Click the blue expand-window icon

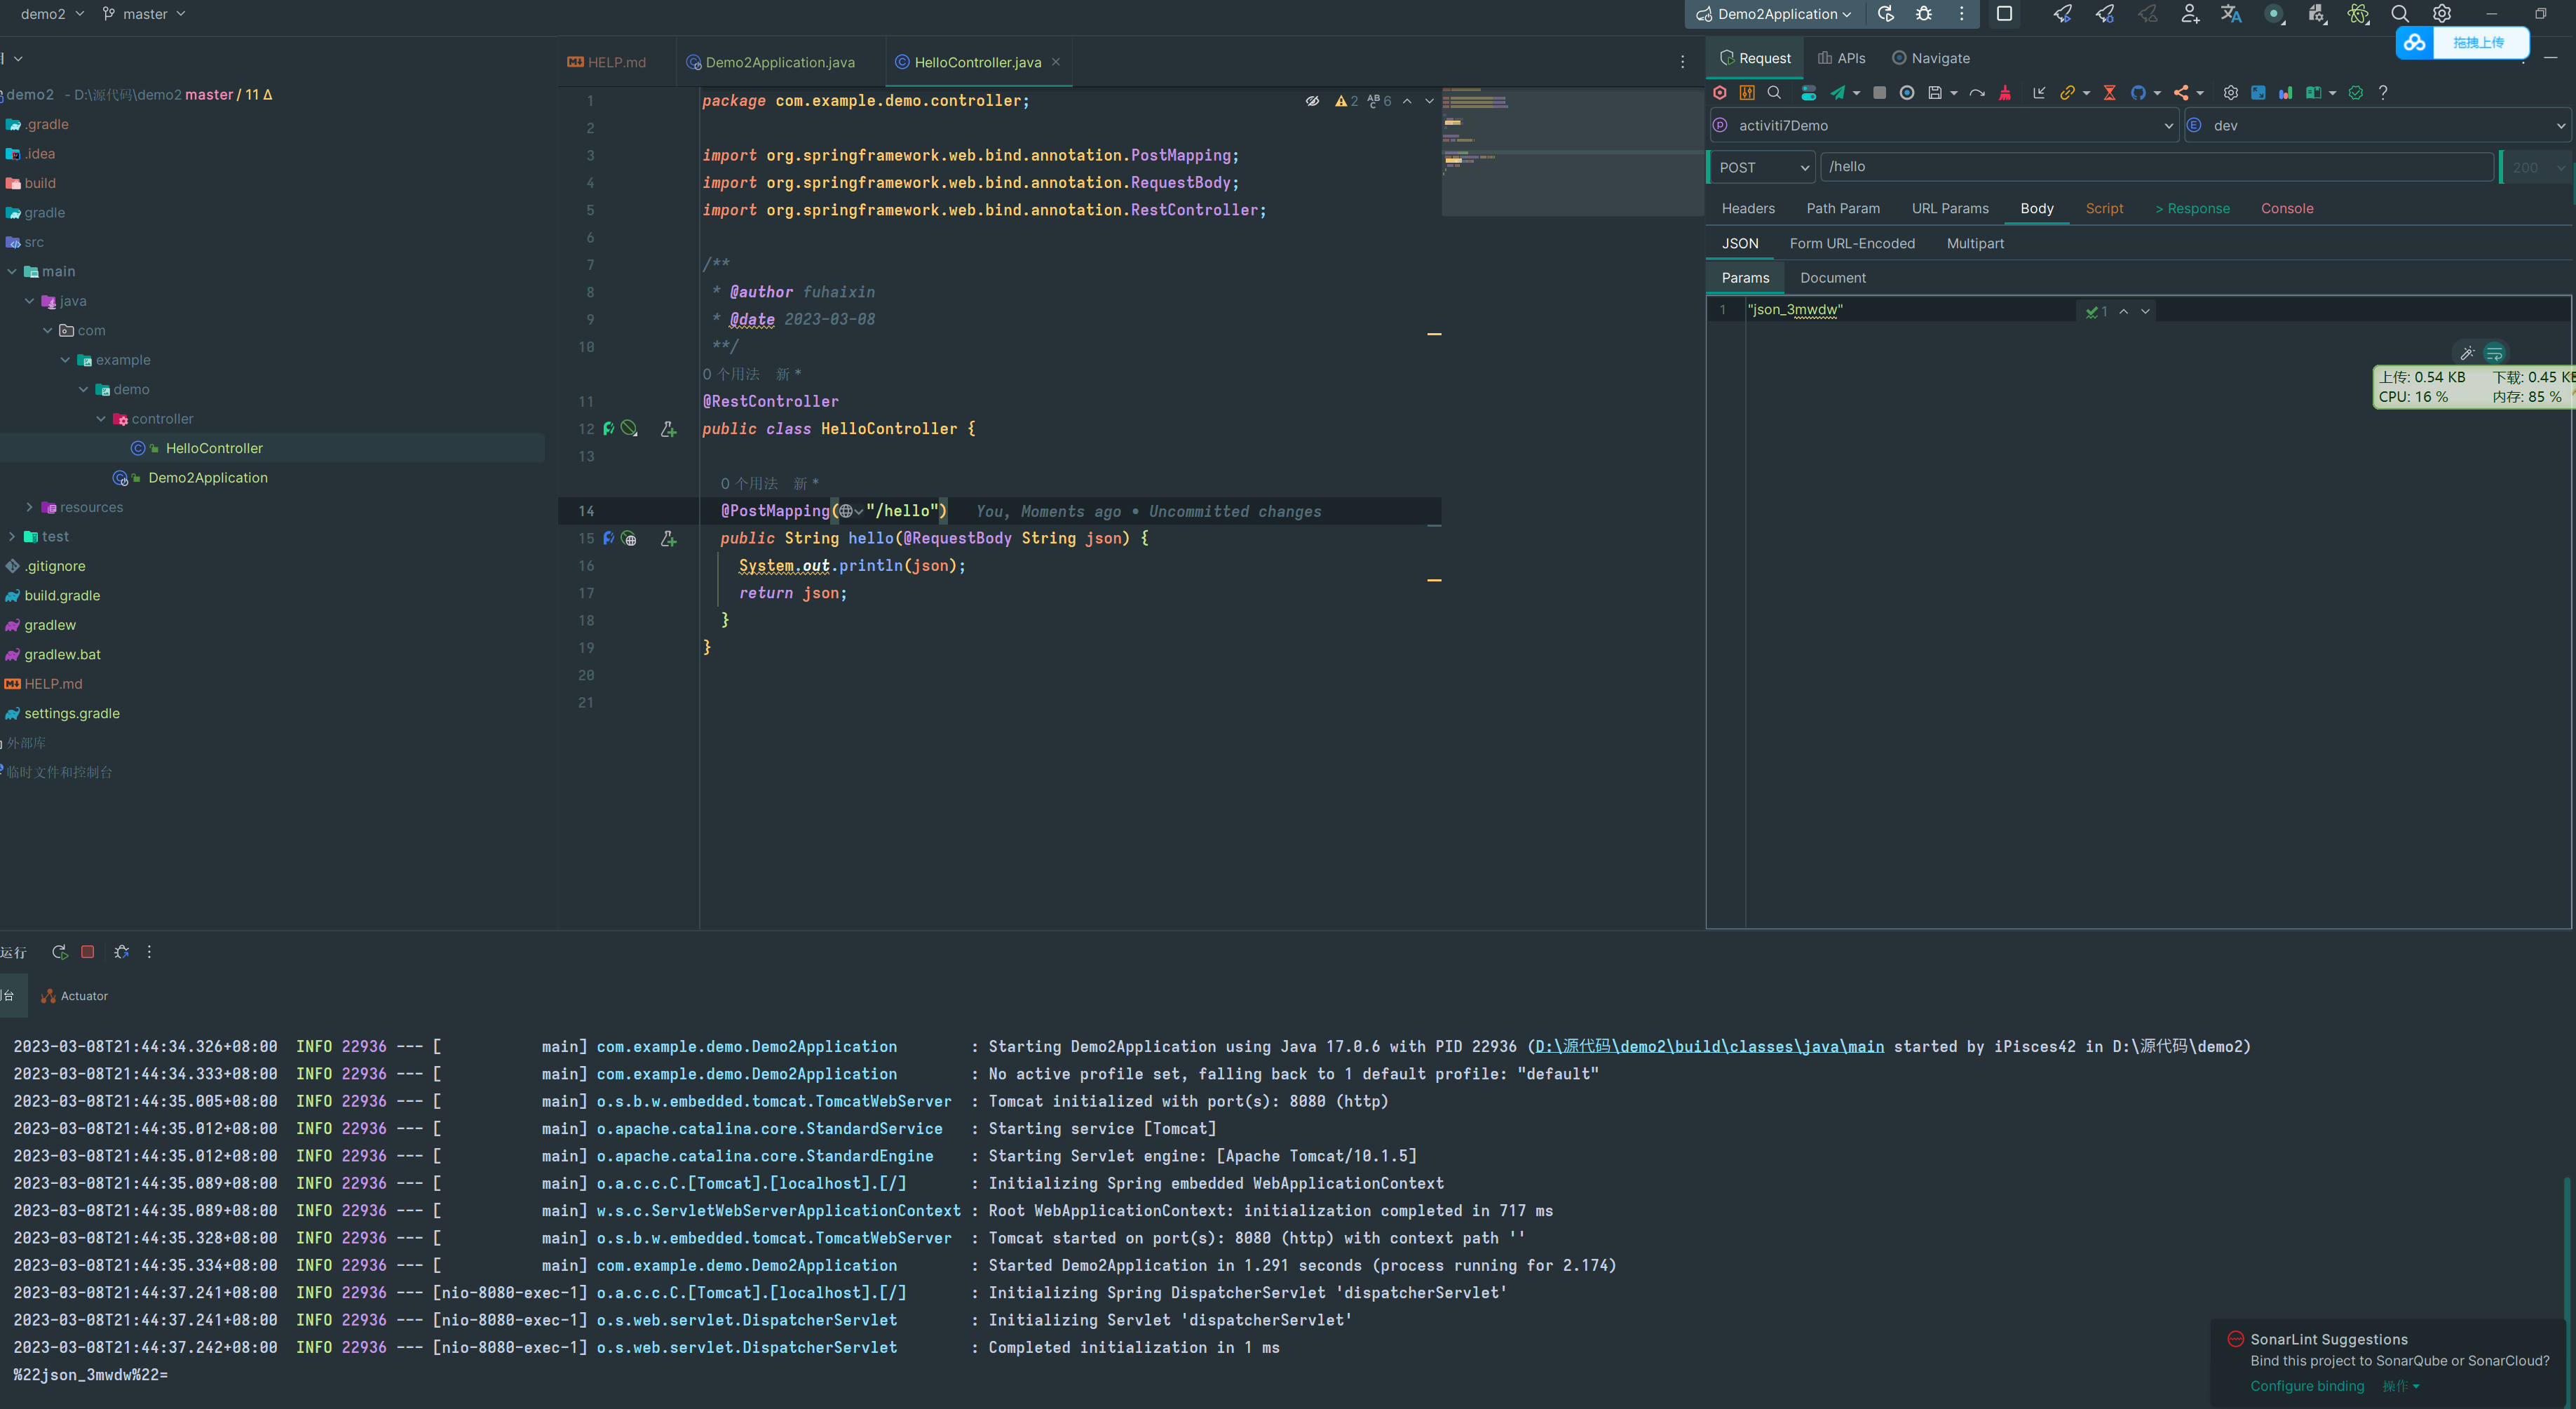[x=2258, y=93]
